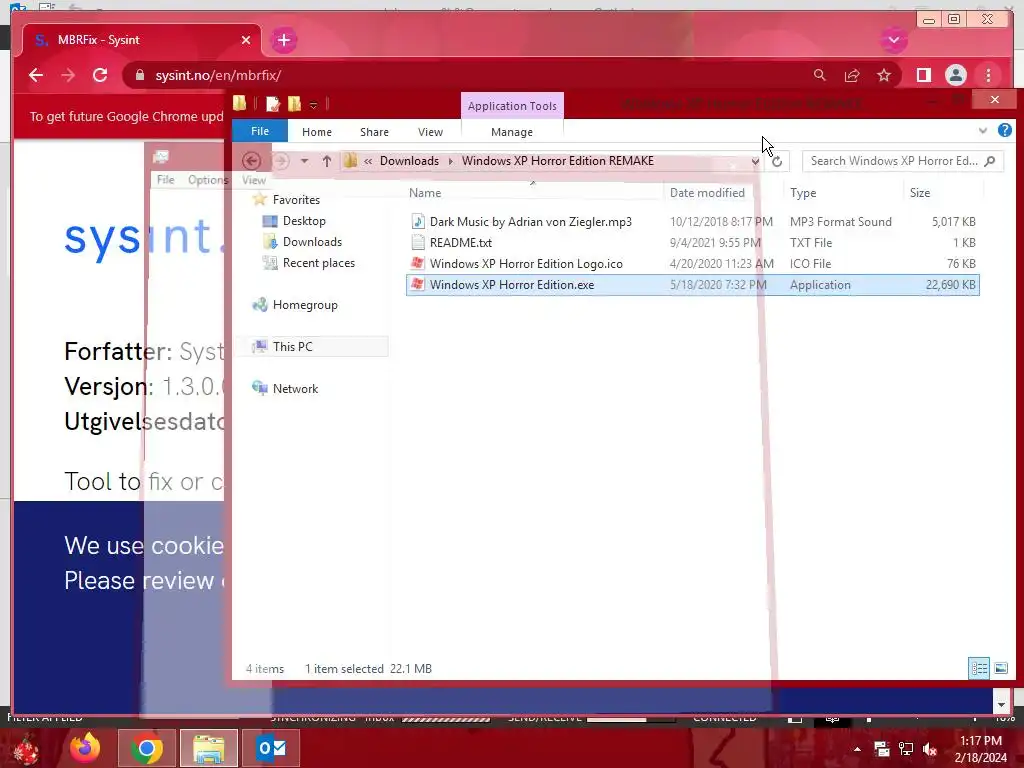Open network tray icon

coord(906,749)
